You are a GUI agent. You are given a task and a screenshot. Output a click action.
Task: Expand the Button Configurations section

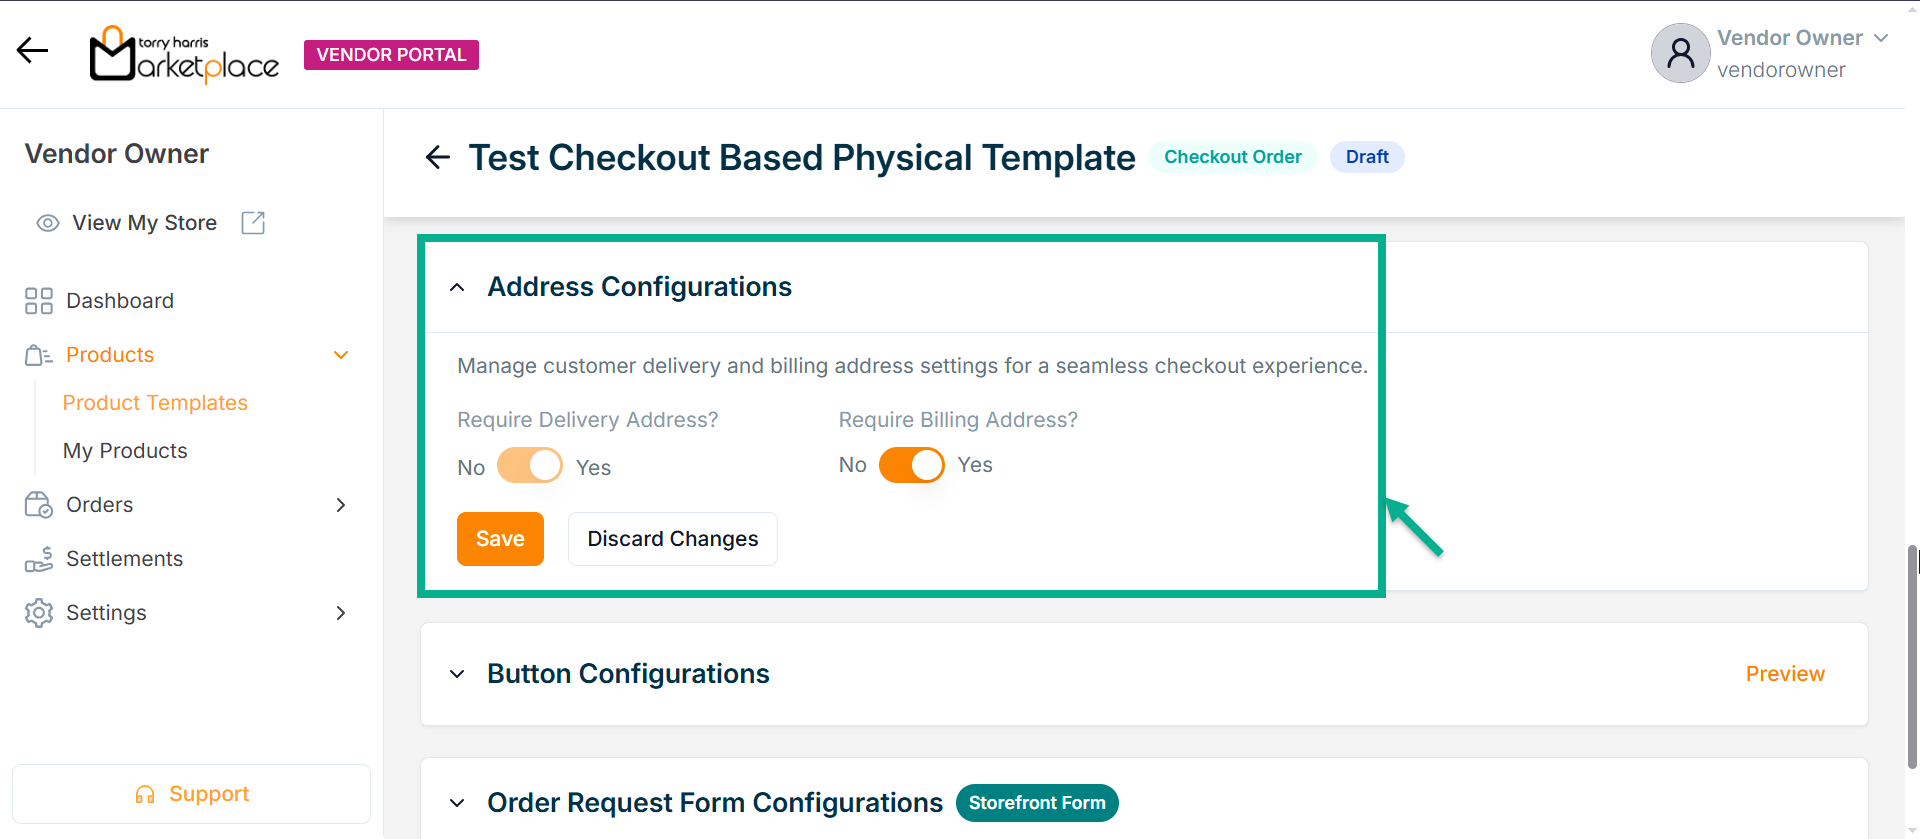pos(457,674)
